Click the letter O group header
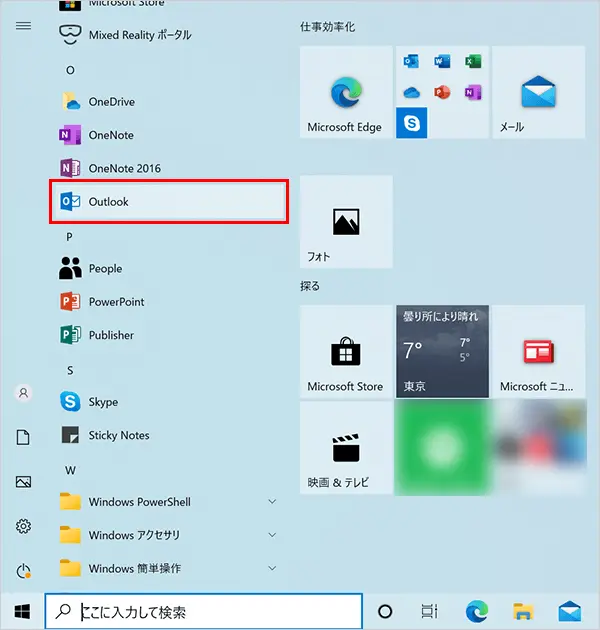Viewport: 600px width, 630px height. (x=70, y=70)
